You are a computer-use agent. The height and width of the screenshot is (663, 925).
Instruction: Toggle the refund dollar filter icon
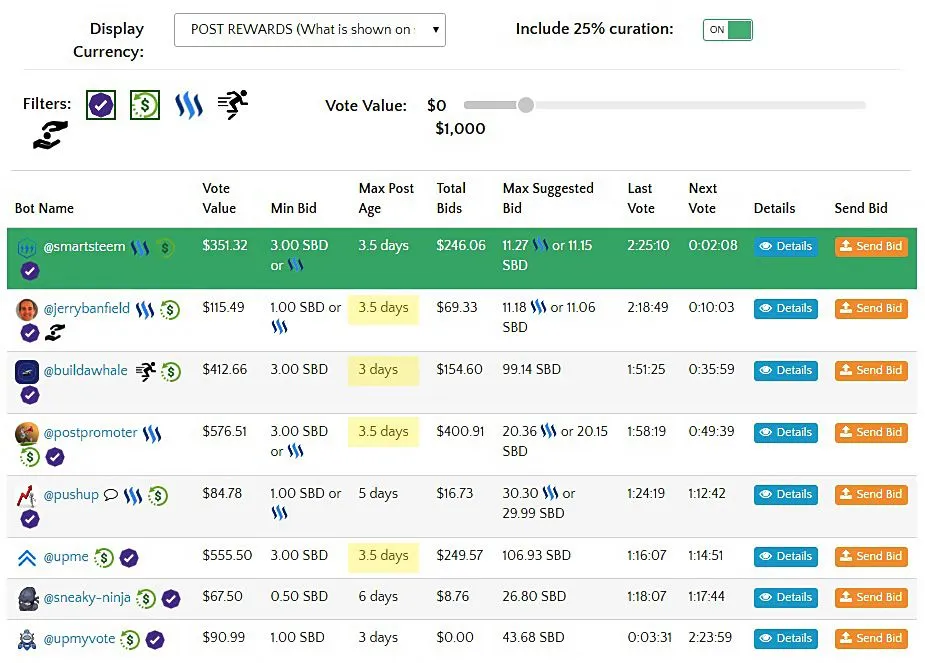pos(145,106)
